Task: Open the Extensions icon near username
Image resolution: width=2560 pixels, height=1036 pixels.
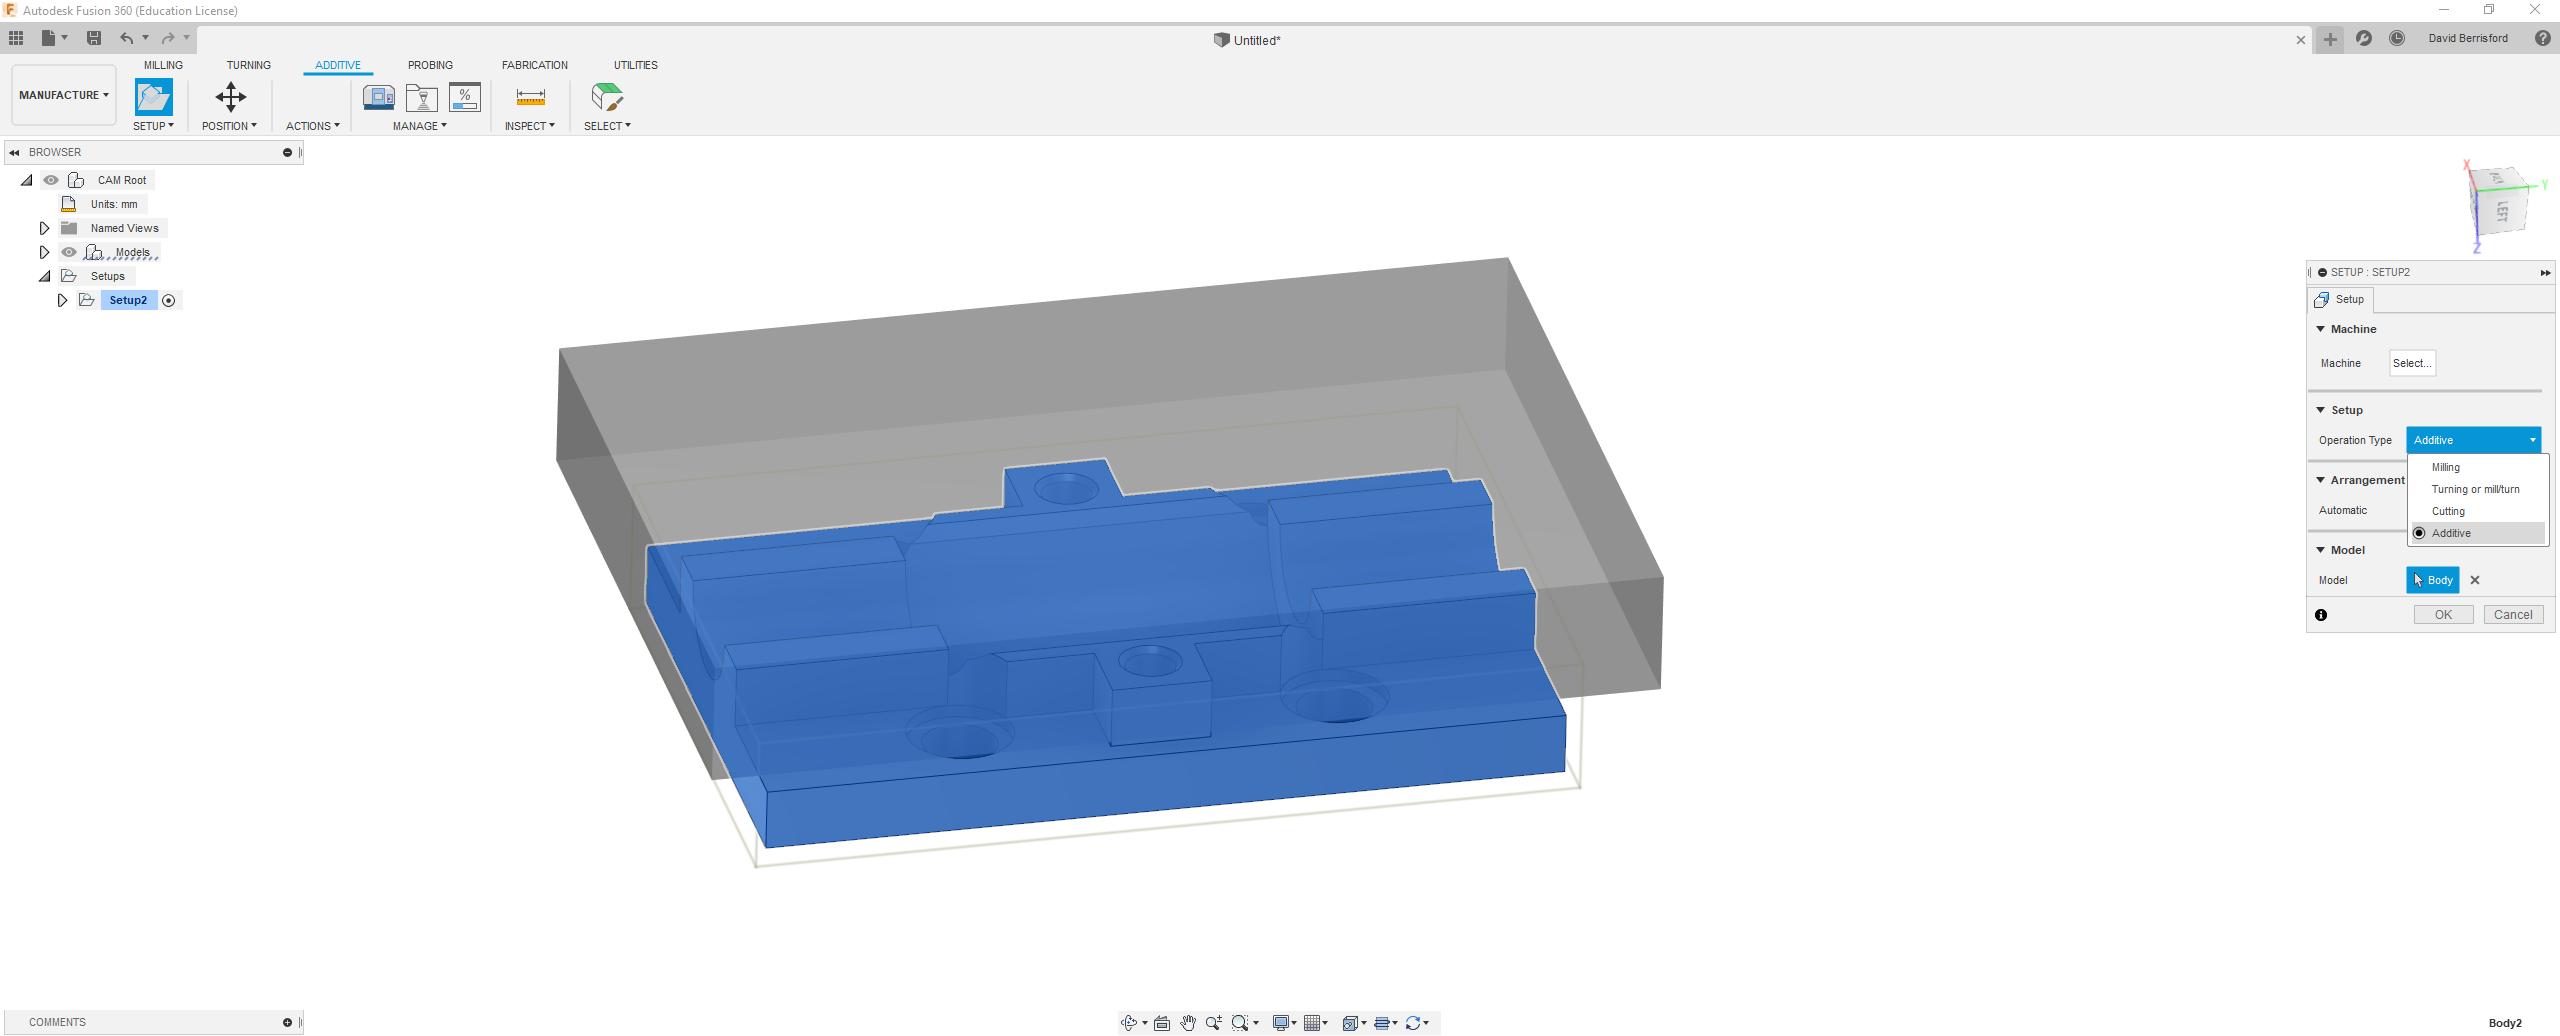Action: [2364, 38]
